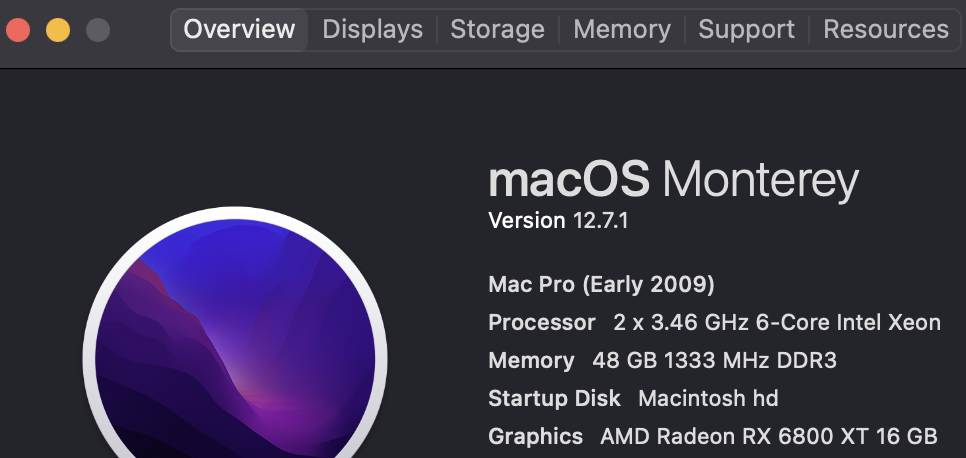Switch to the Resources tab

[x=885, y=29]
